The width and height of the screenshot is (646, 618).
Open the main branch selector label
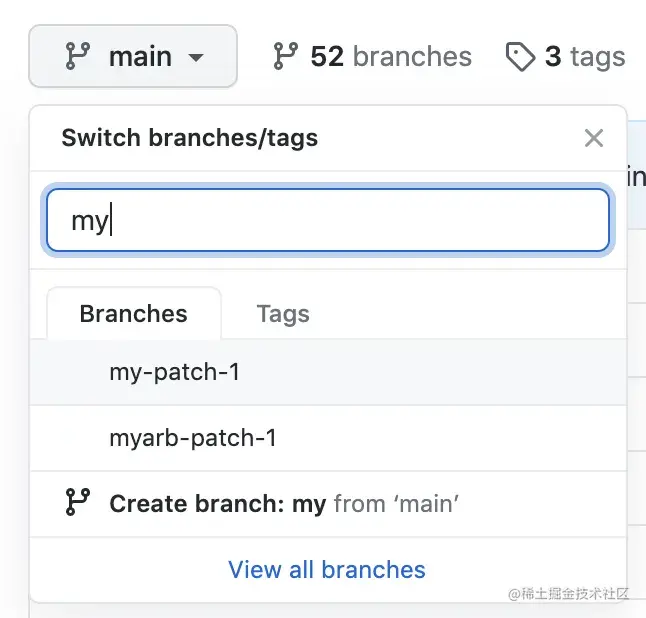[x=140, y=57]
